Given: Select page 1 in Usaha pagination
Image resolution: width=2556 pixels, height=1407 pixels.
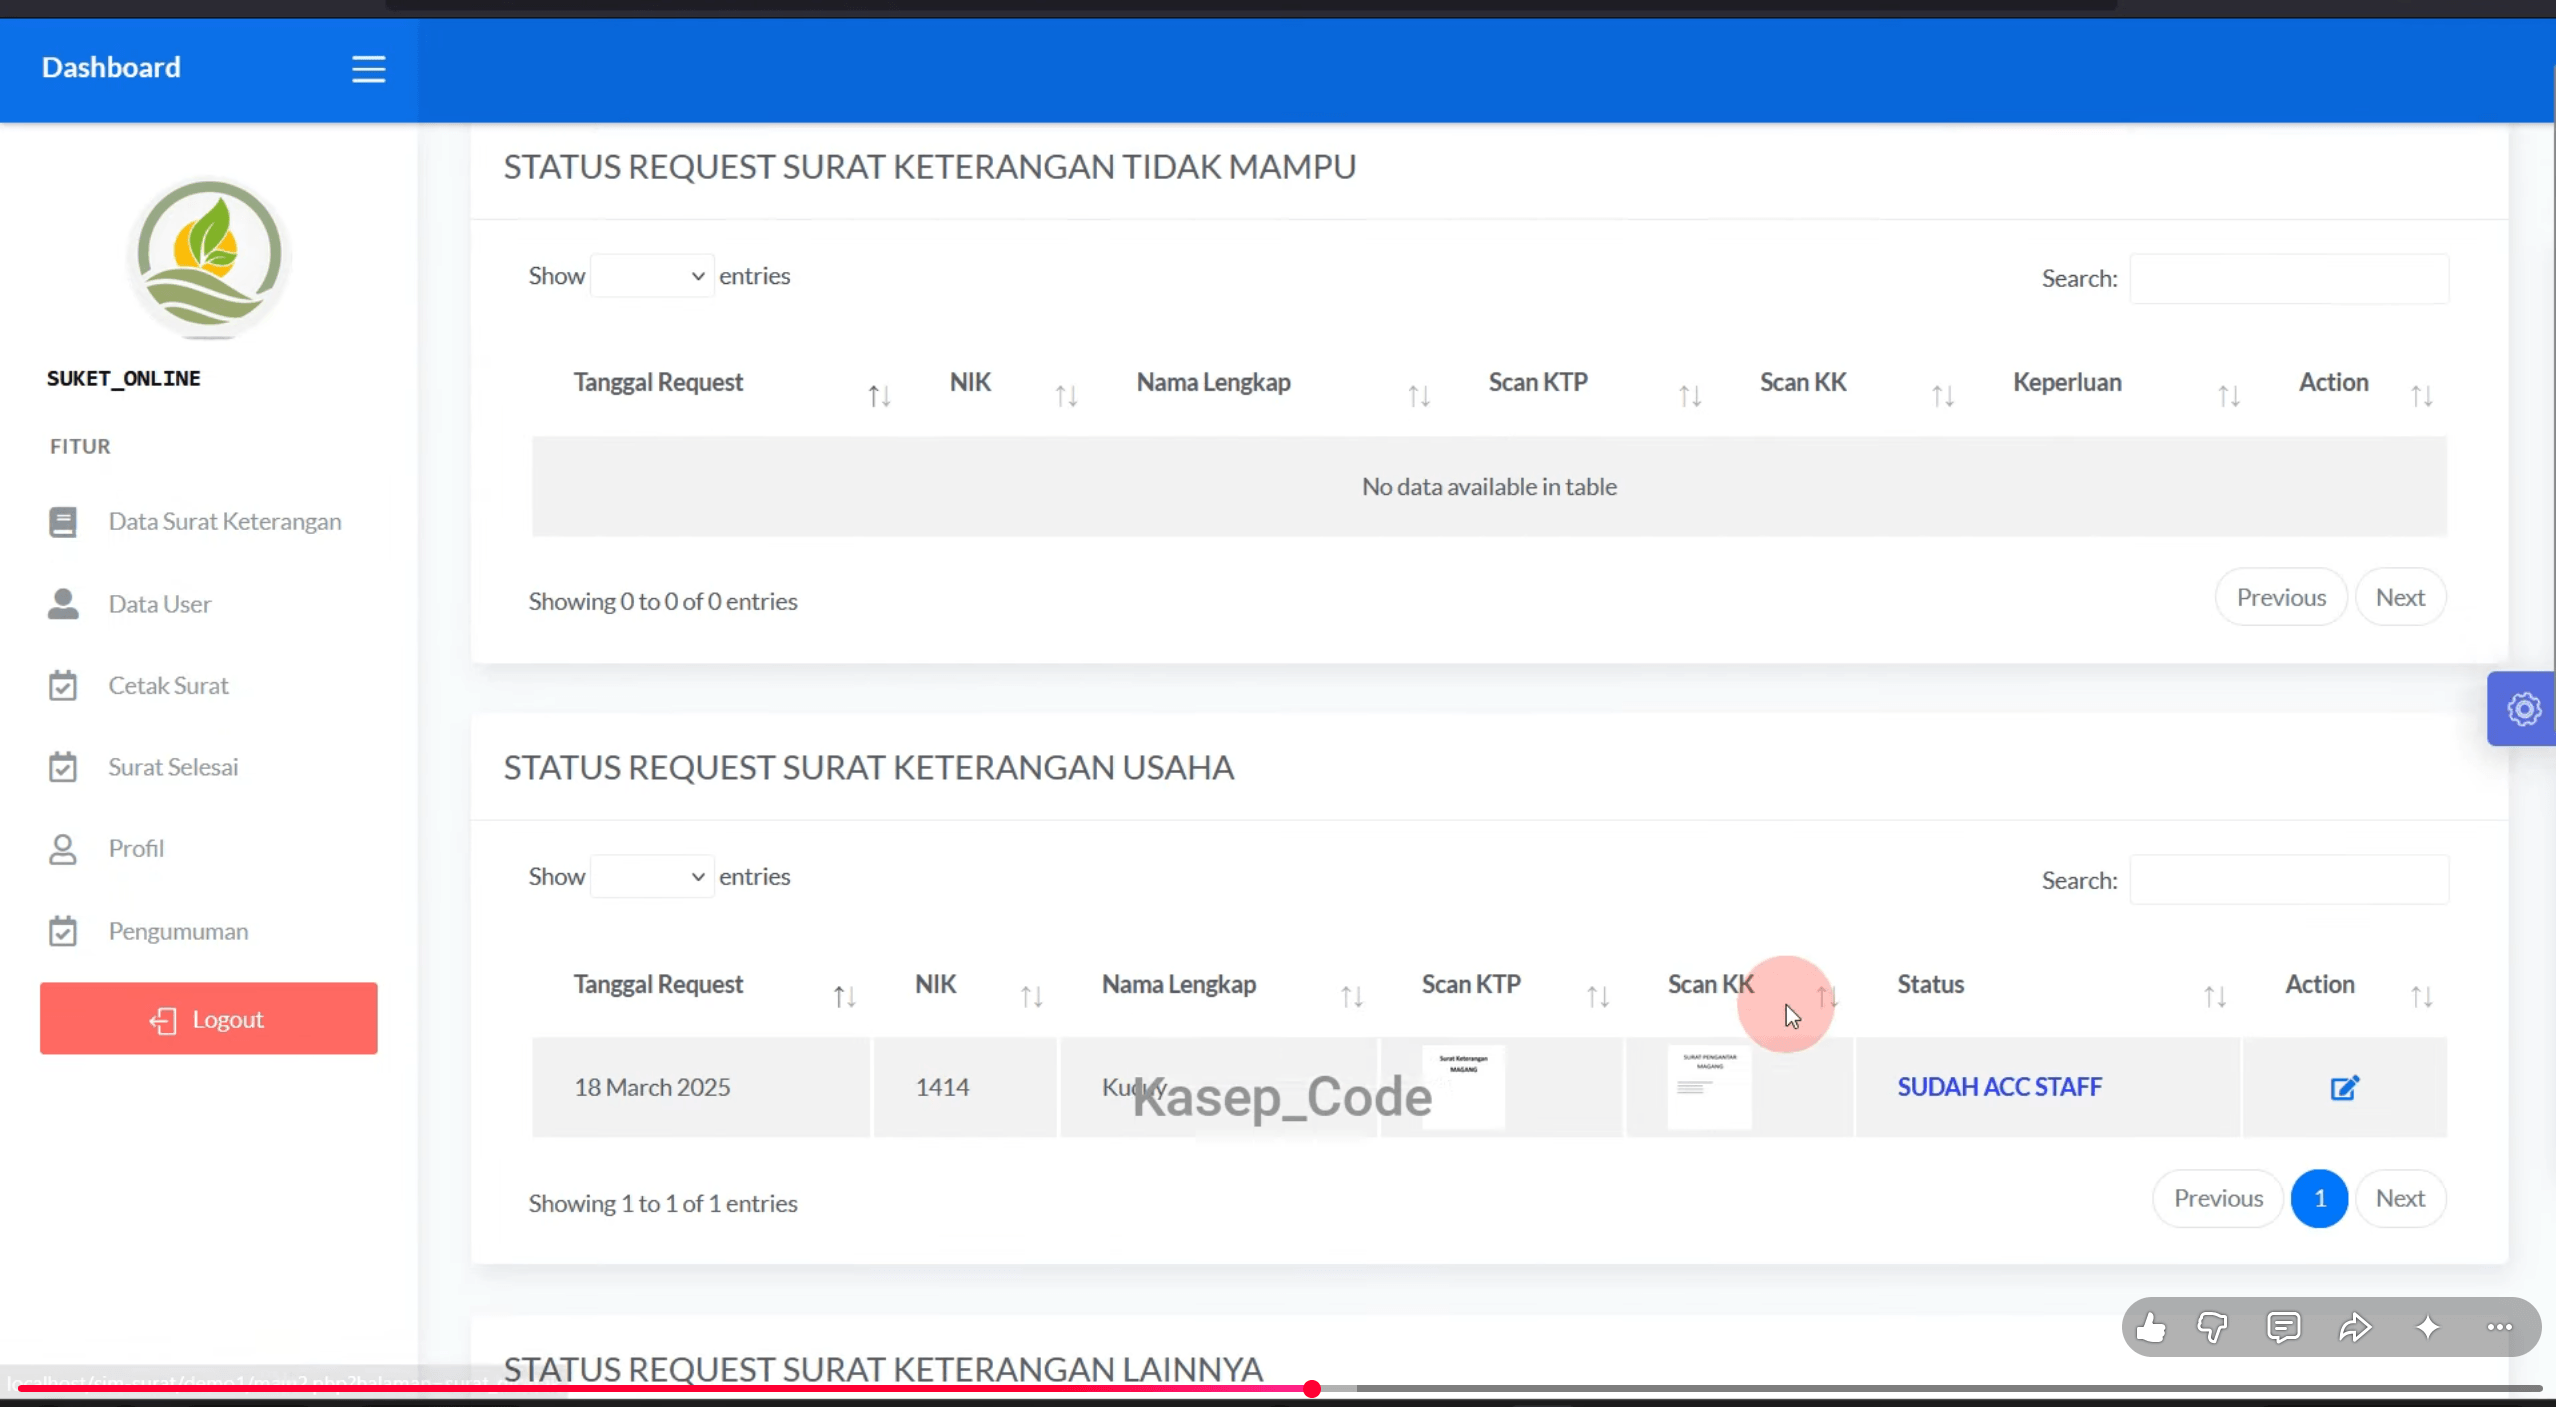Looking at the screenshot, I should pyautogui.click(x=2319, y=1199).
